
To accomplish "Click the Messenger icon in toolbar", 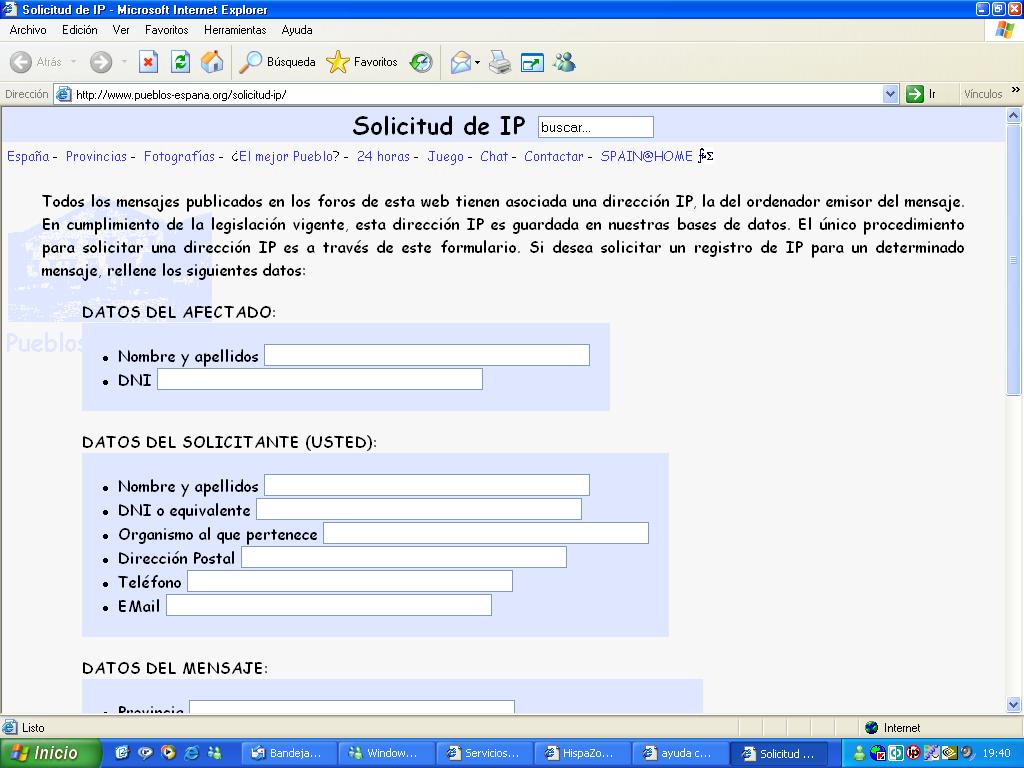I will 564,62.
